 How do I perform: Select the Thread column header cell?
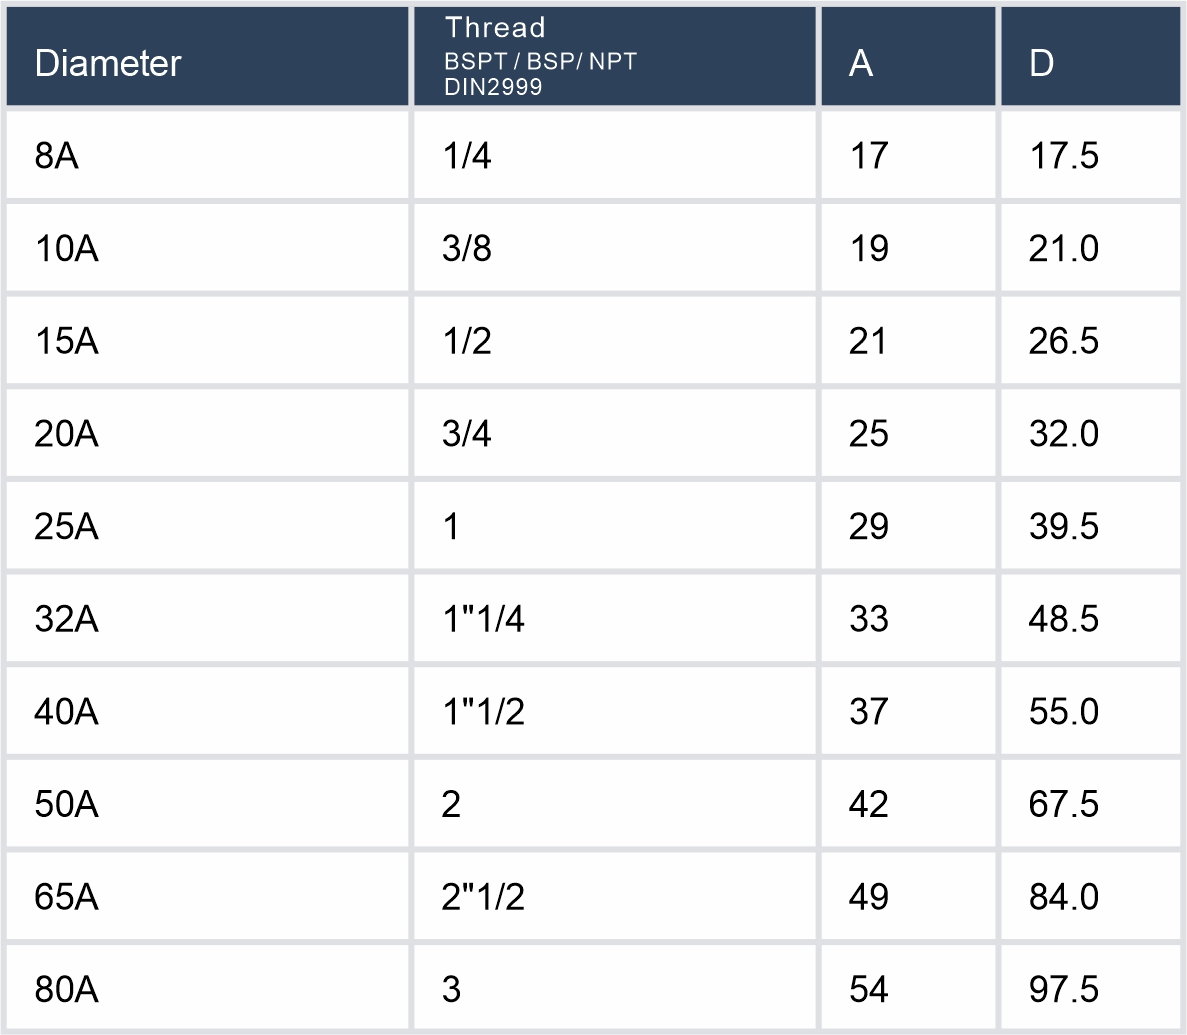pyautogui.click(x=540, y=57)
